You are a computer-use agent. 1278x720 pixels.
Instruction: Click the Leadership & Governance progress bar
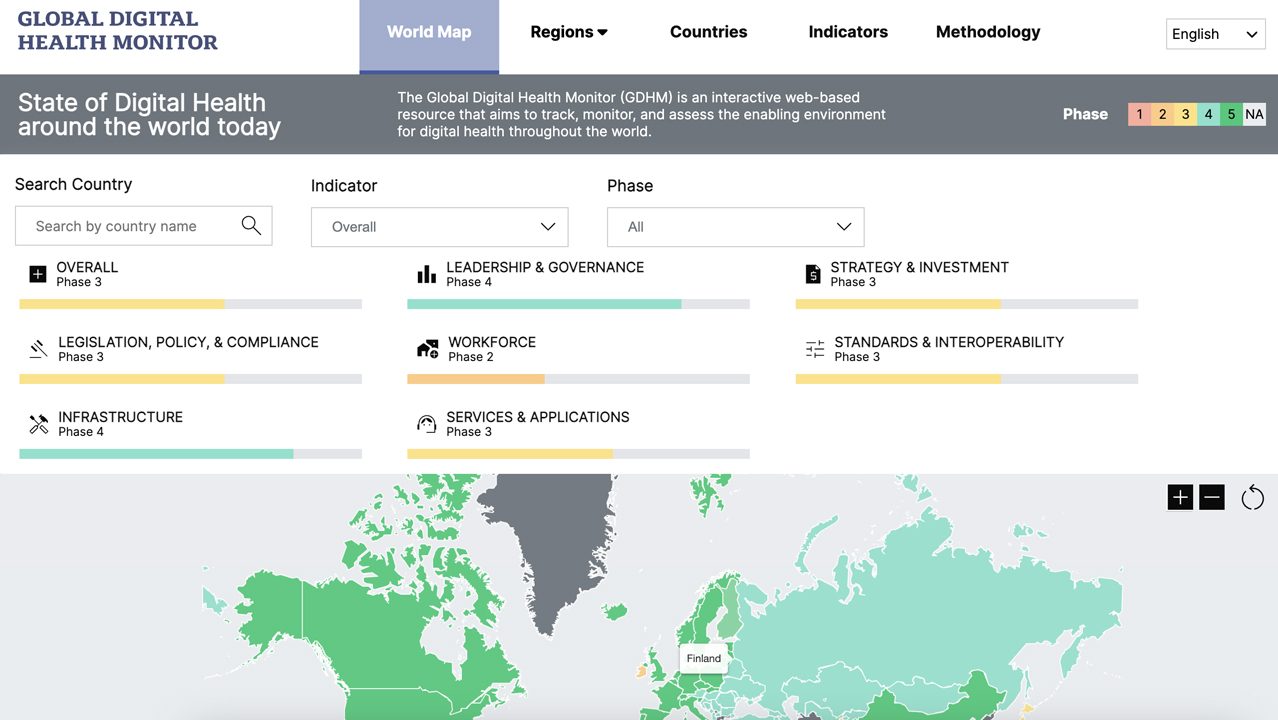pyautogui.click(x=578, y=304)
